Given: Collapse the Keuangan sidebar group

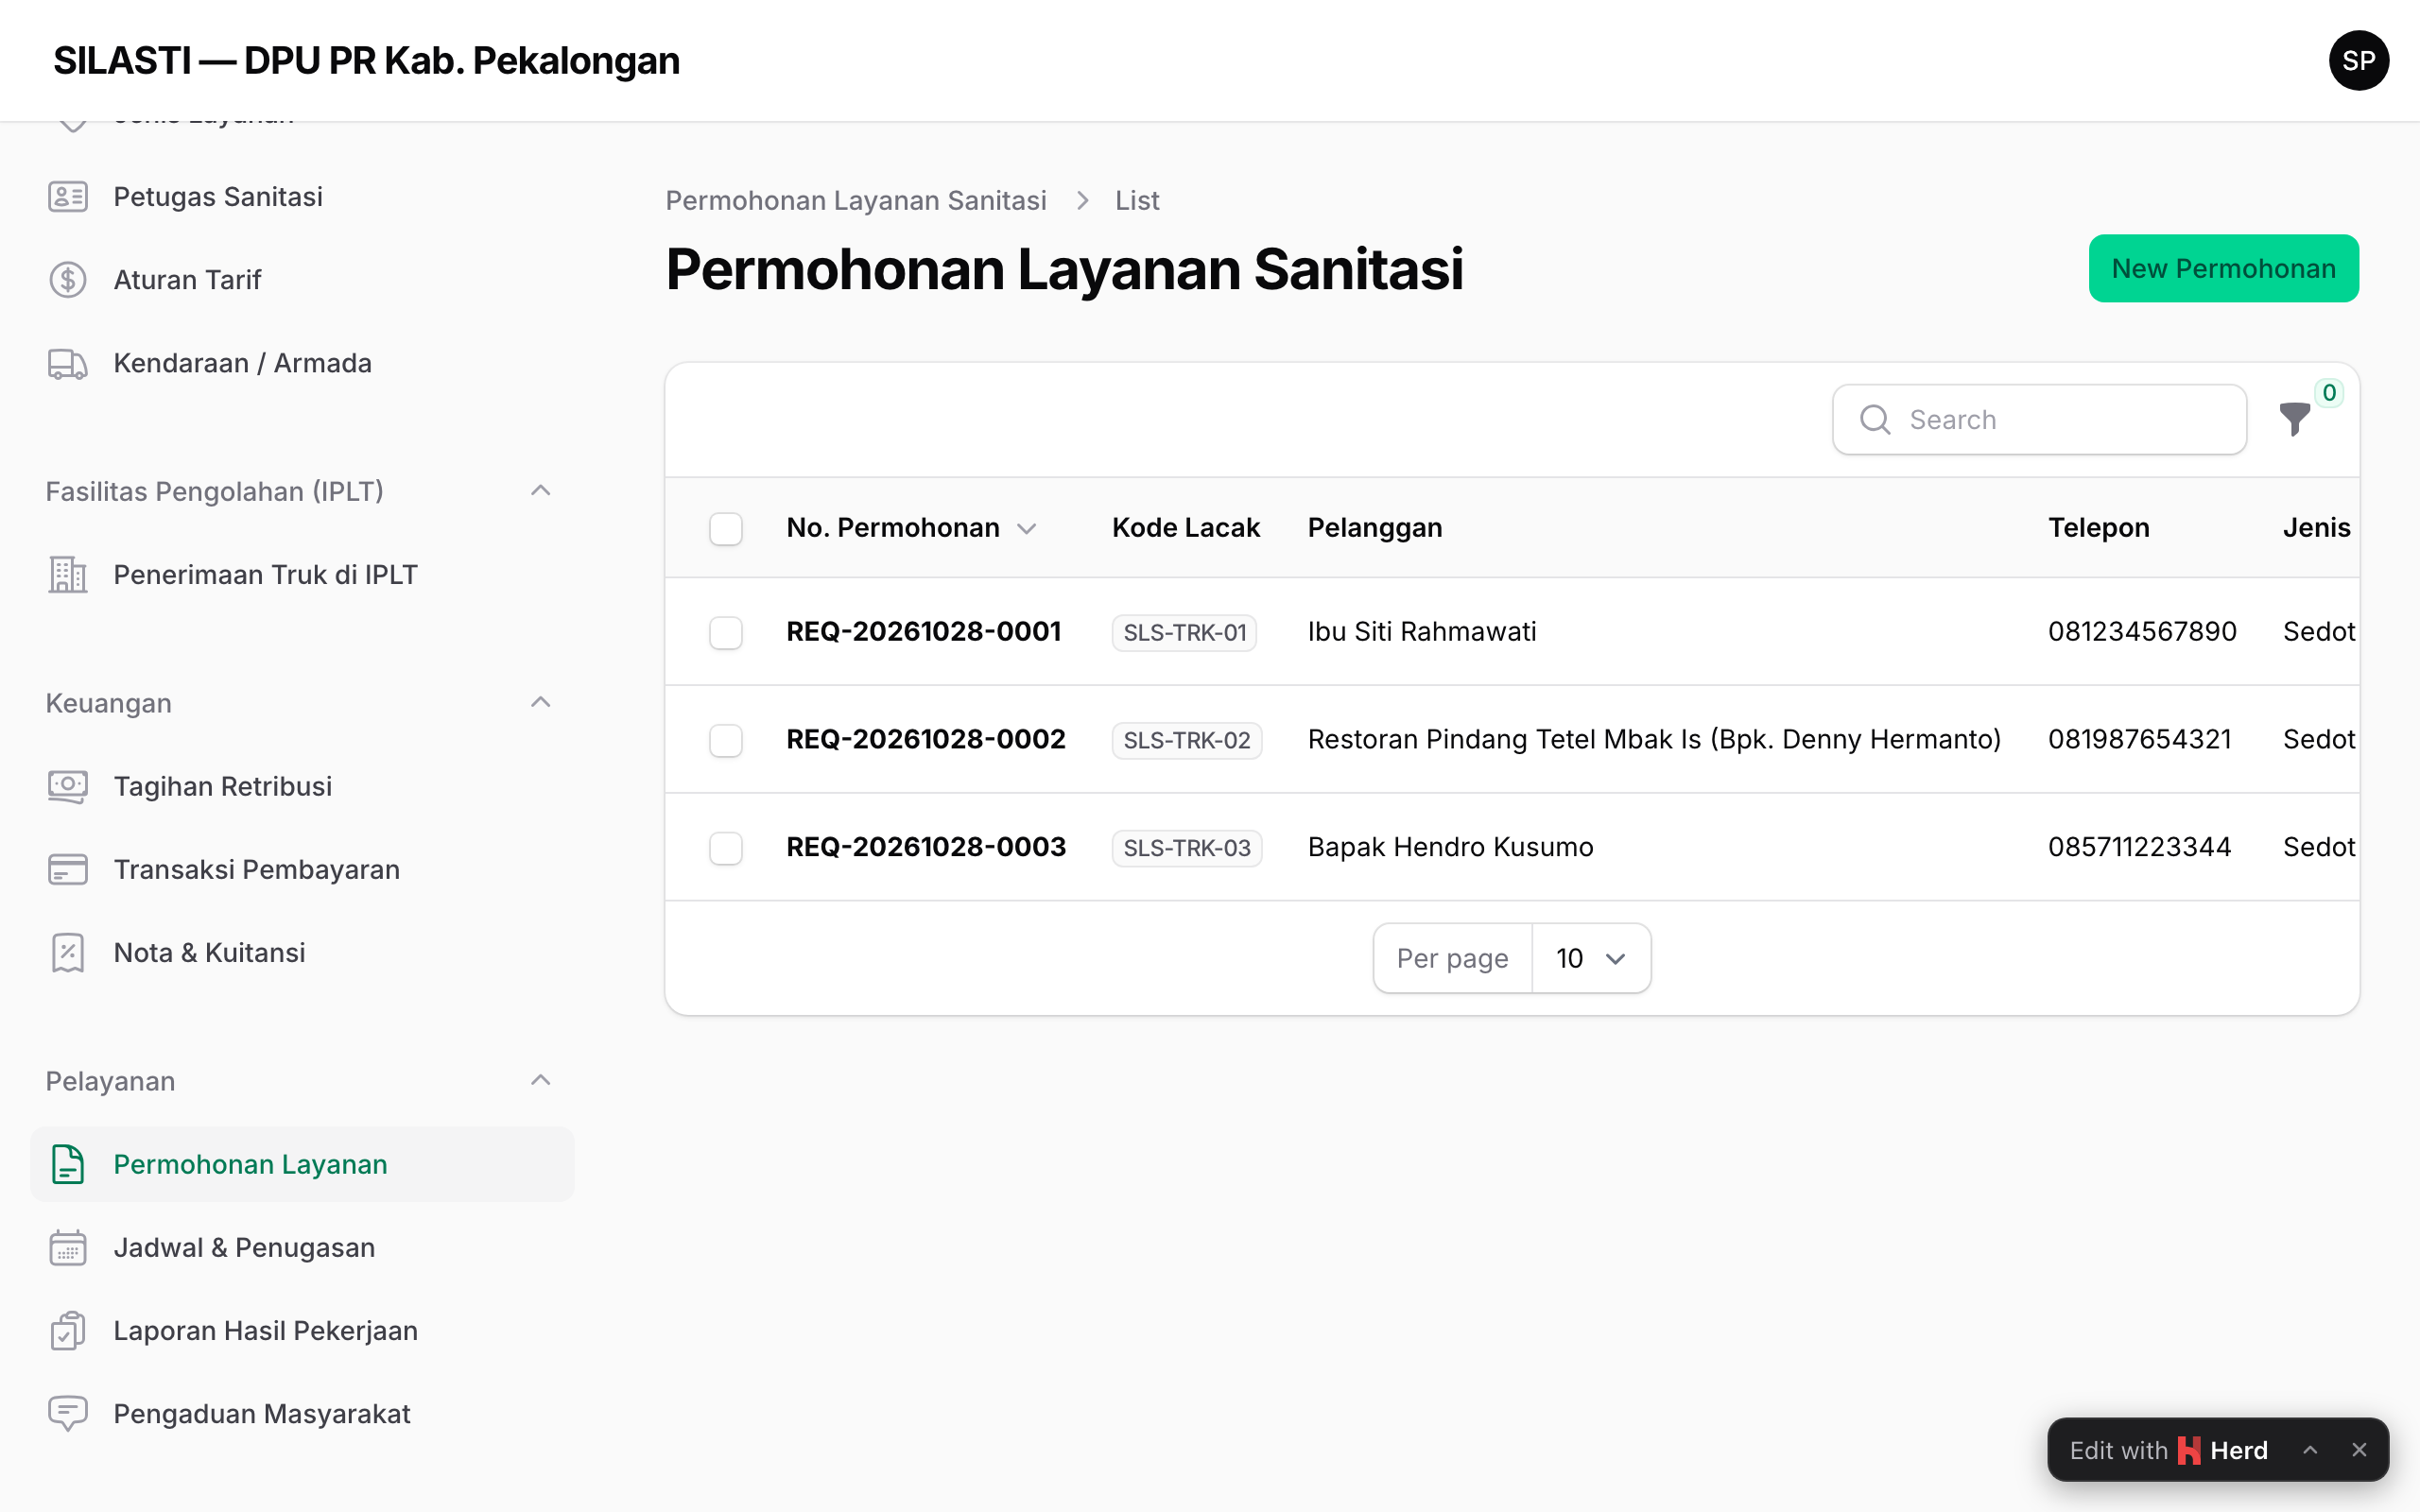Looking at the screenshot, I should pyautogui.click(x=540, y=702).
